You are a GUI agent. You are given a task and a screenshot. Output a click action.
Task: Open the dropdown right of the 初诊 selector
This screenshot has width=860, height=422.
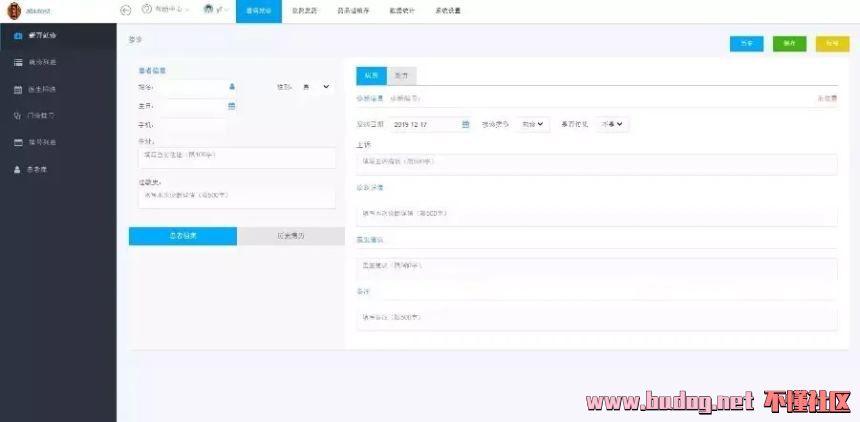pyautogui.click(x=613, y=125)
